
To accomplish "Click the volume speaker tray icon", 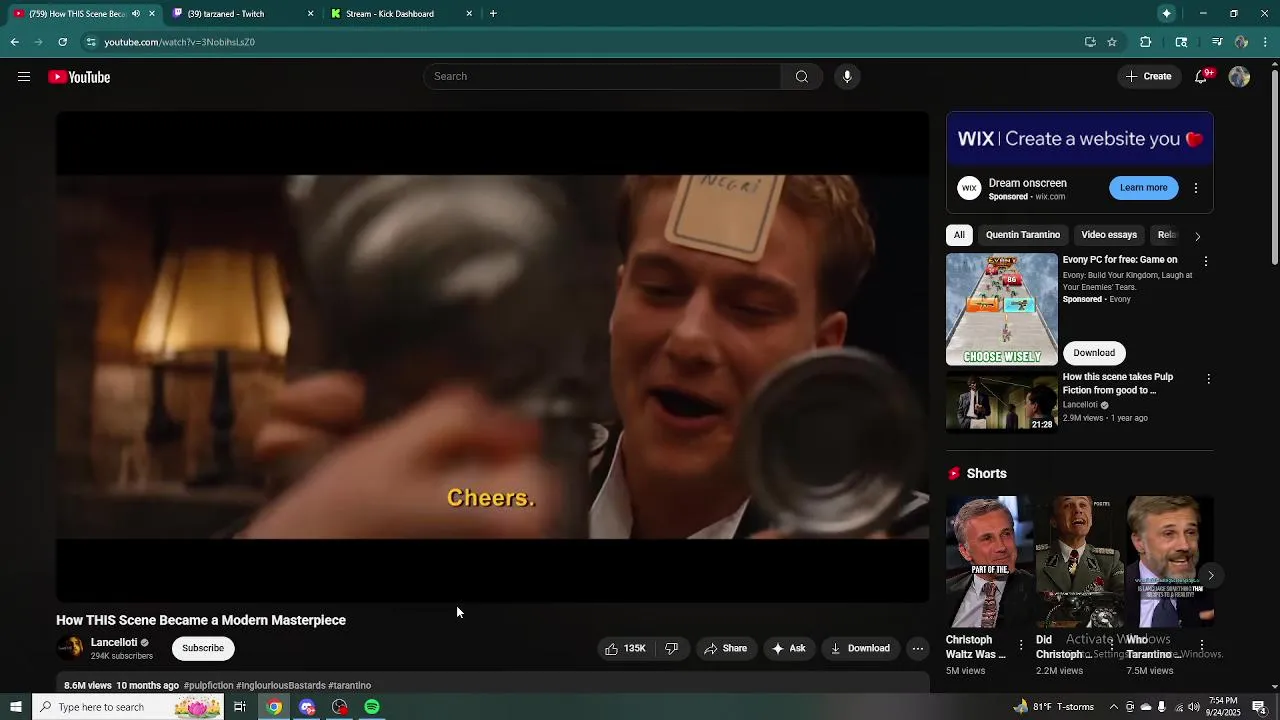I will [1193, 707].
